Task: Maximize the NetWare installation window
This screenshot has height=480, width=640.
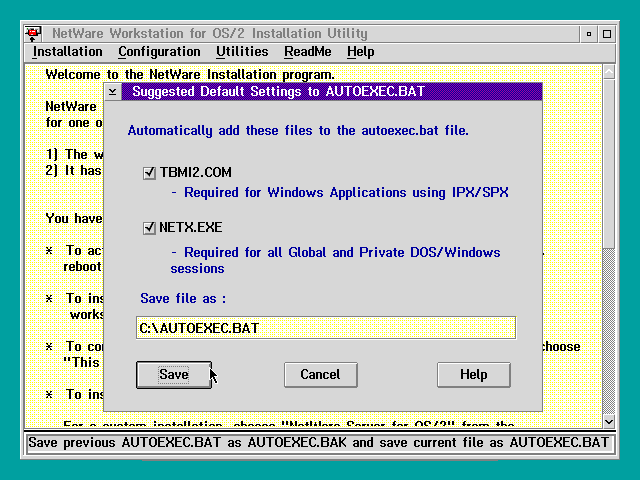Action: coord(607,34)
